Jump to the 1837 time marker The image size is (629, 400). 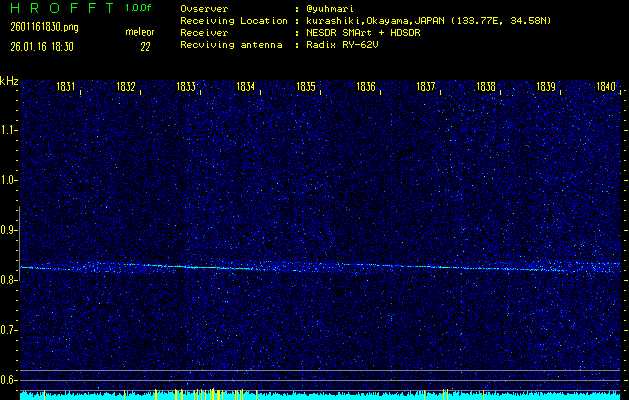tap(426, 88)
